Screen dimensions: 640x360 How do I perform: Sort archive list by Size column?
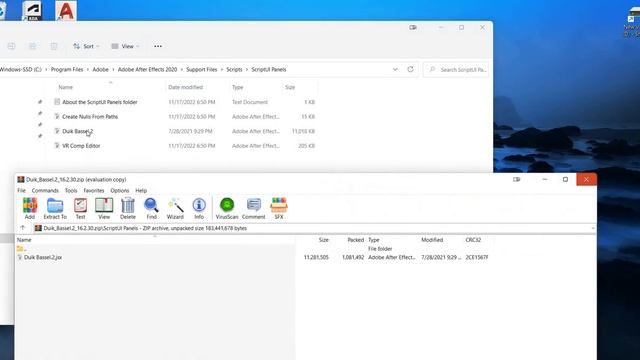tap(324, 240)
